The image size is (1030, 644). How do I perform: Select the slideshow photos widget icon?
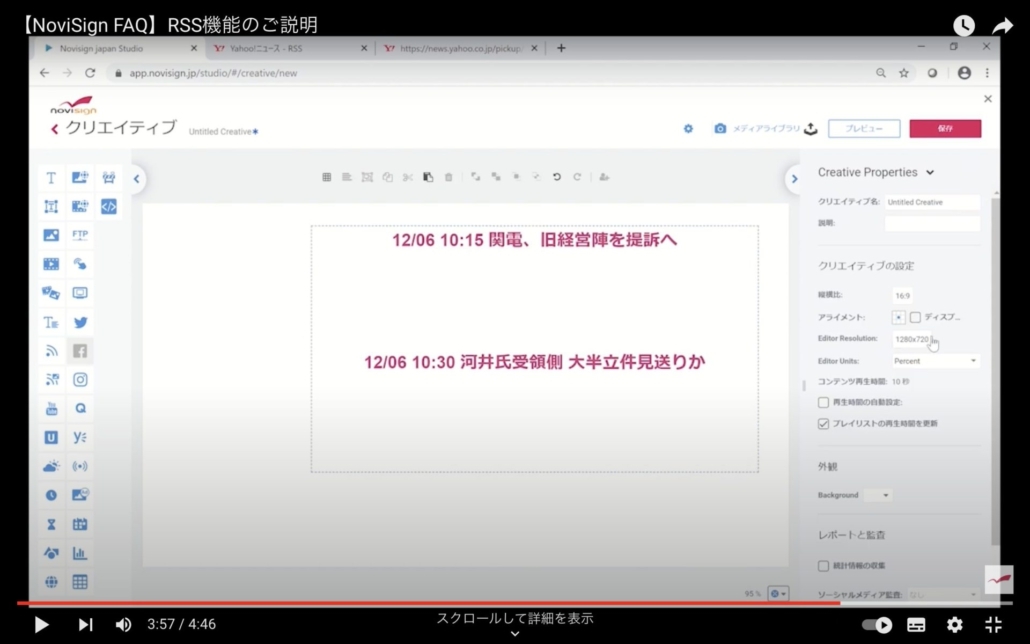51,293
